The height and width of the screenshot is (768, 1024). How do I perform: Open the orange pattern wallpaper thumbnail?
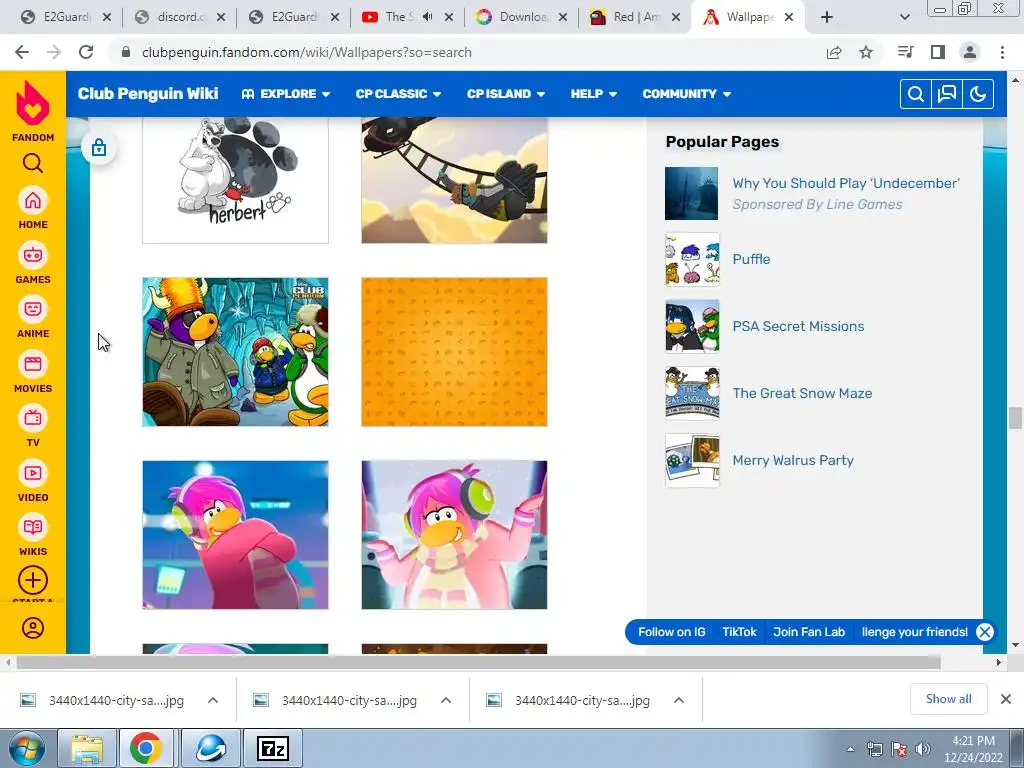pos(454,352)
